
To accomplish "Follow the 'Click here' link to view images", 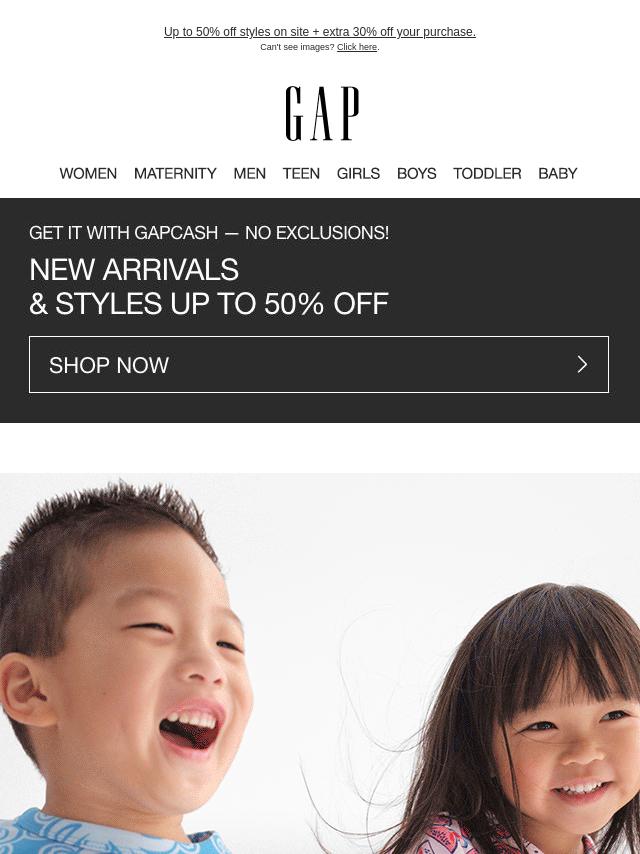I will (x=357, y=47).
